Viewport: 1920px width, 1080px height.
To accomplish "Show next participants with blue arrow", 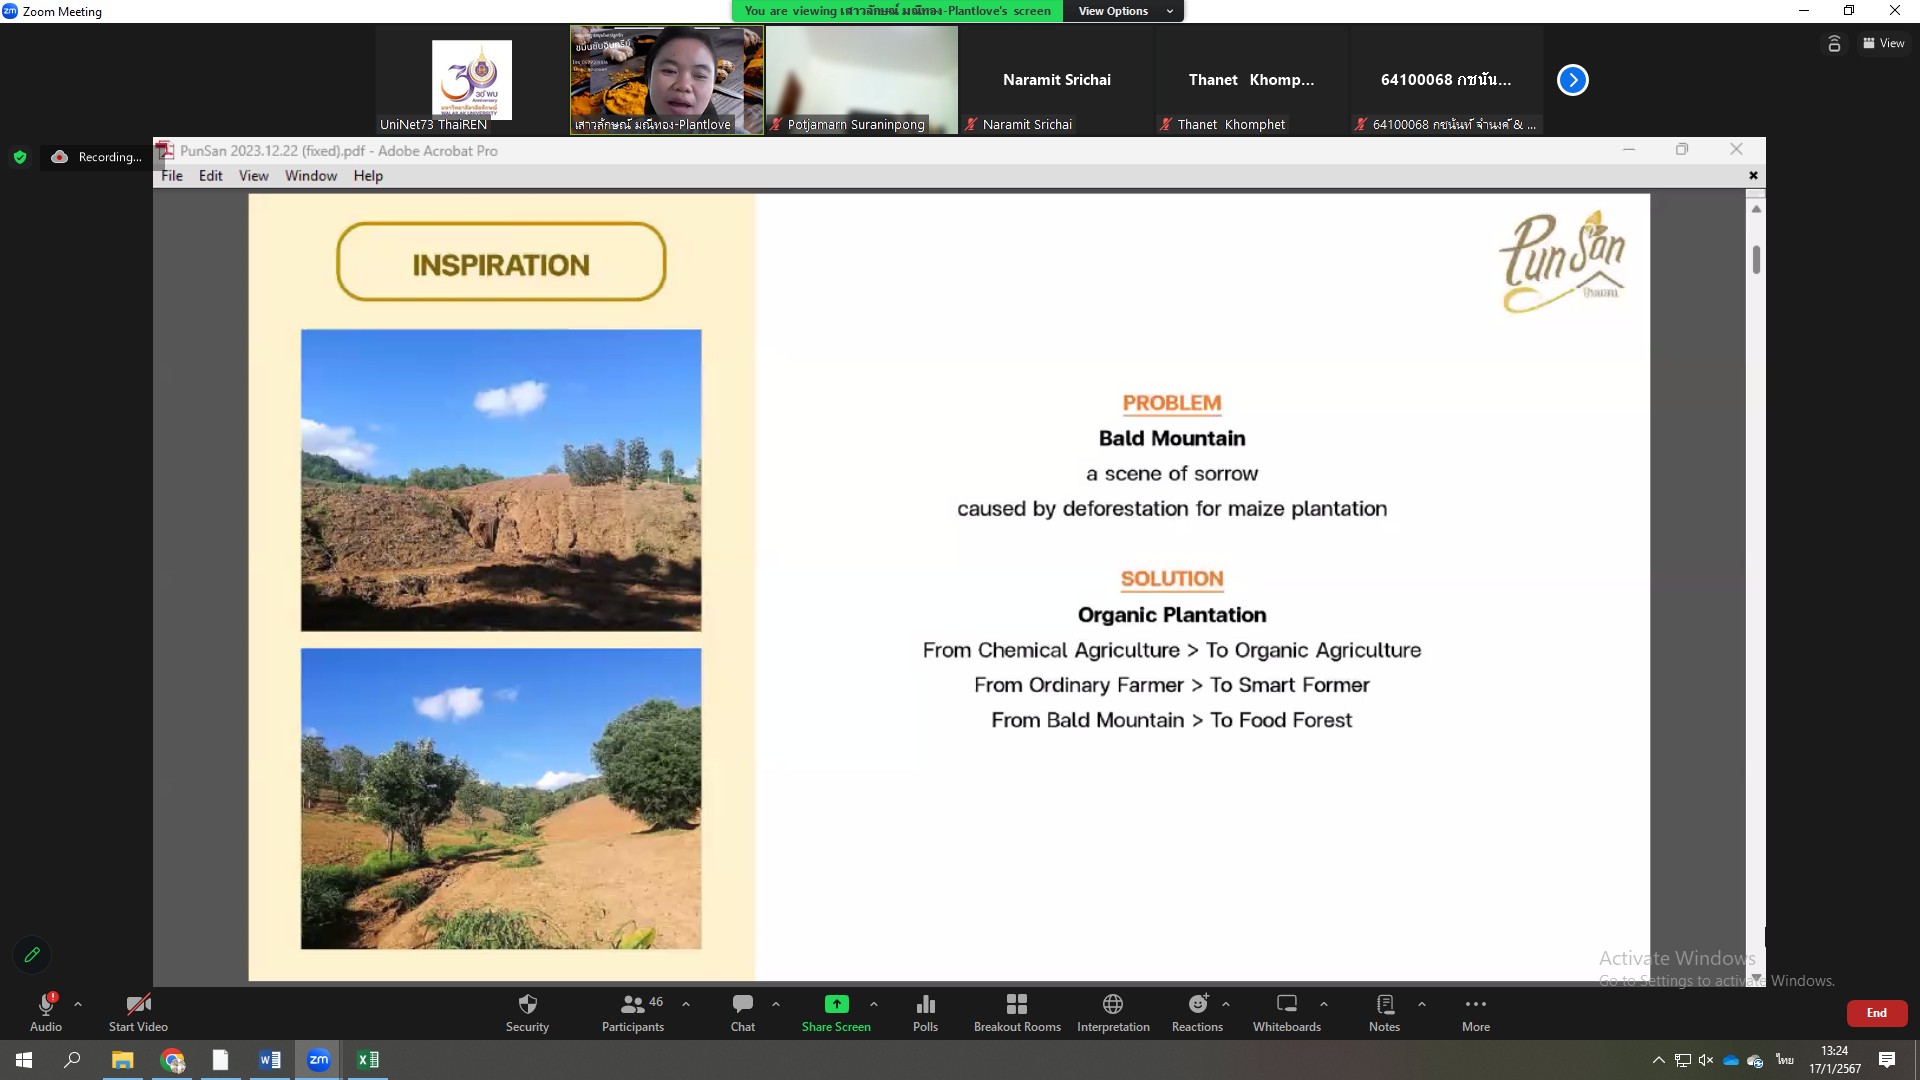I will [x=1572, y=80].
